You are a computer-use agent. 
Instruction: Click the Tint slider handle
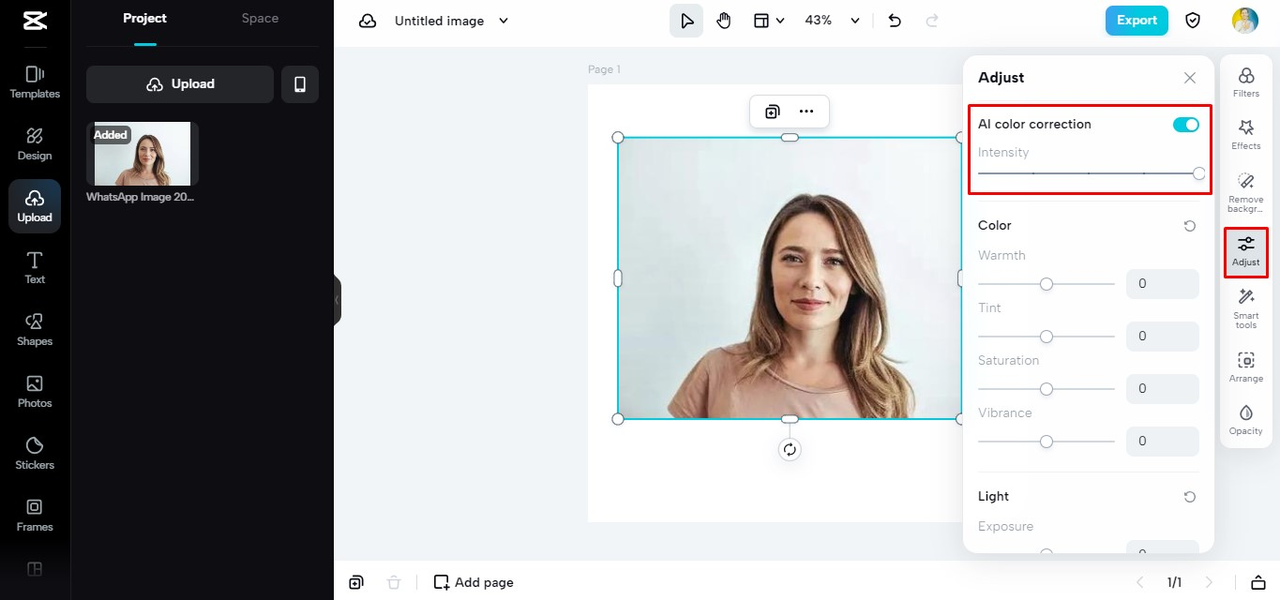coord(1046,336)
